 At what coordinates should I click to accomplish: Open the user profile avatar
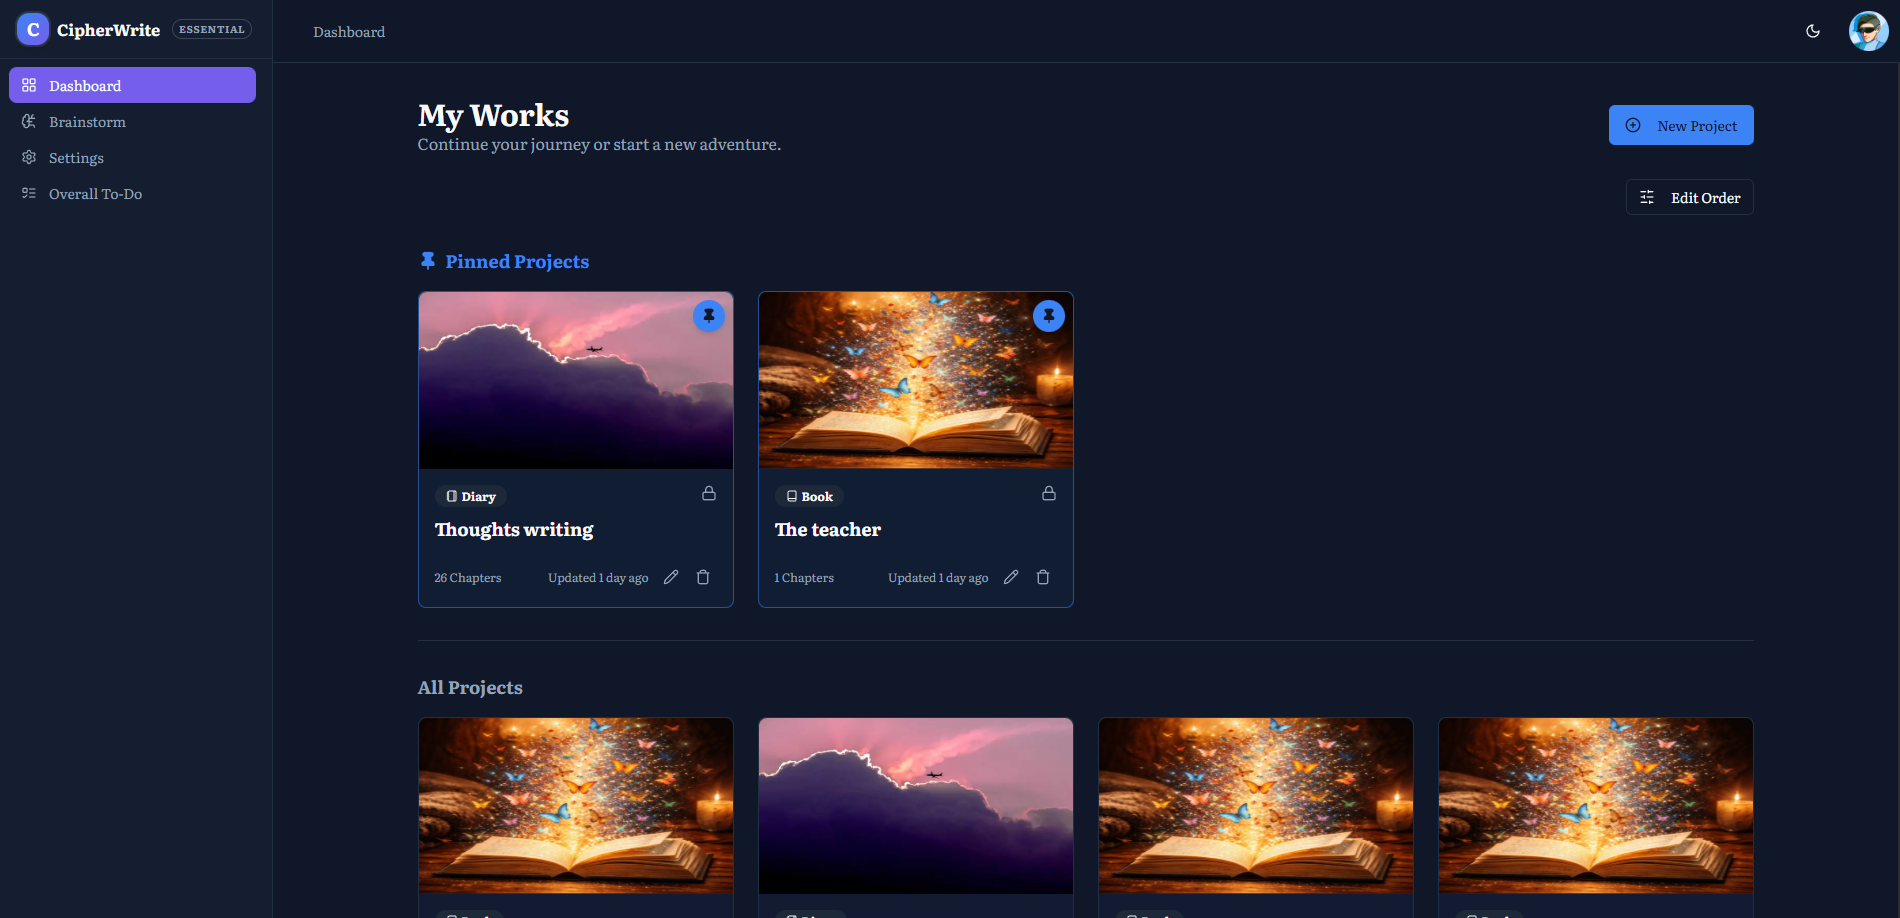1867,31
